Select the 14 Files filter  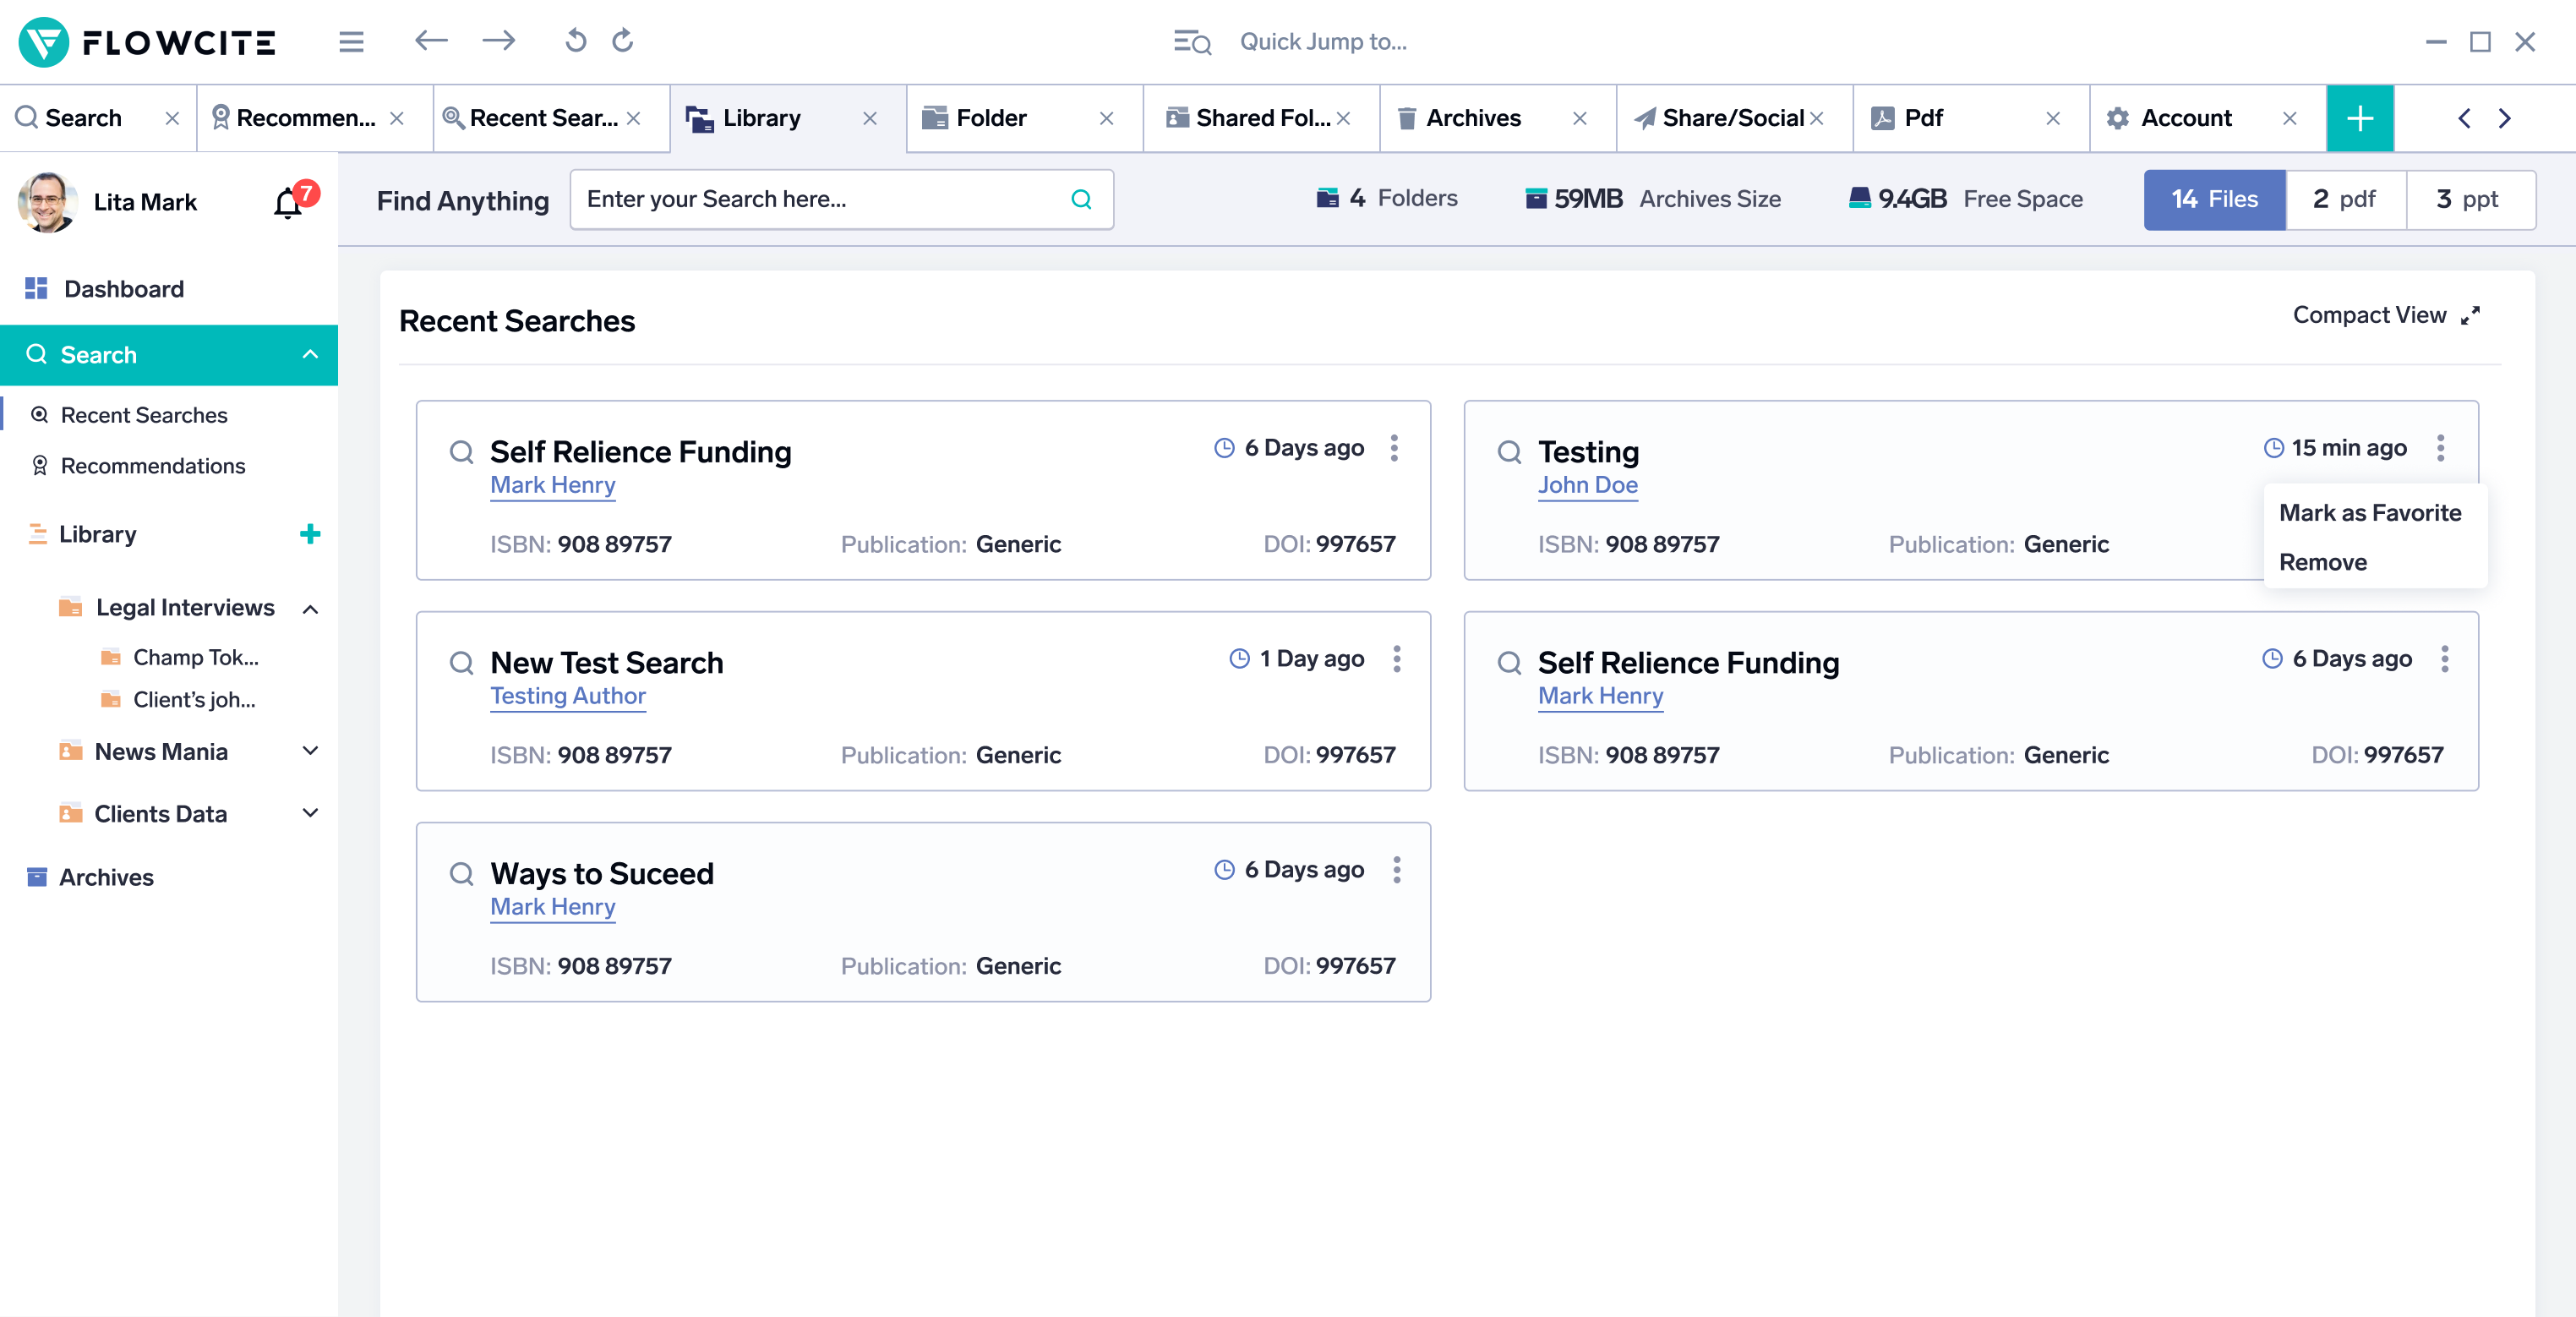pyautogui.click(x=2214, y=199)
